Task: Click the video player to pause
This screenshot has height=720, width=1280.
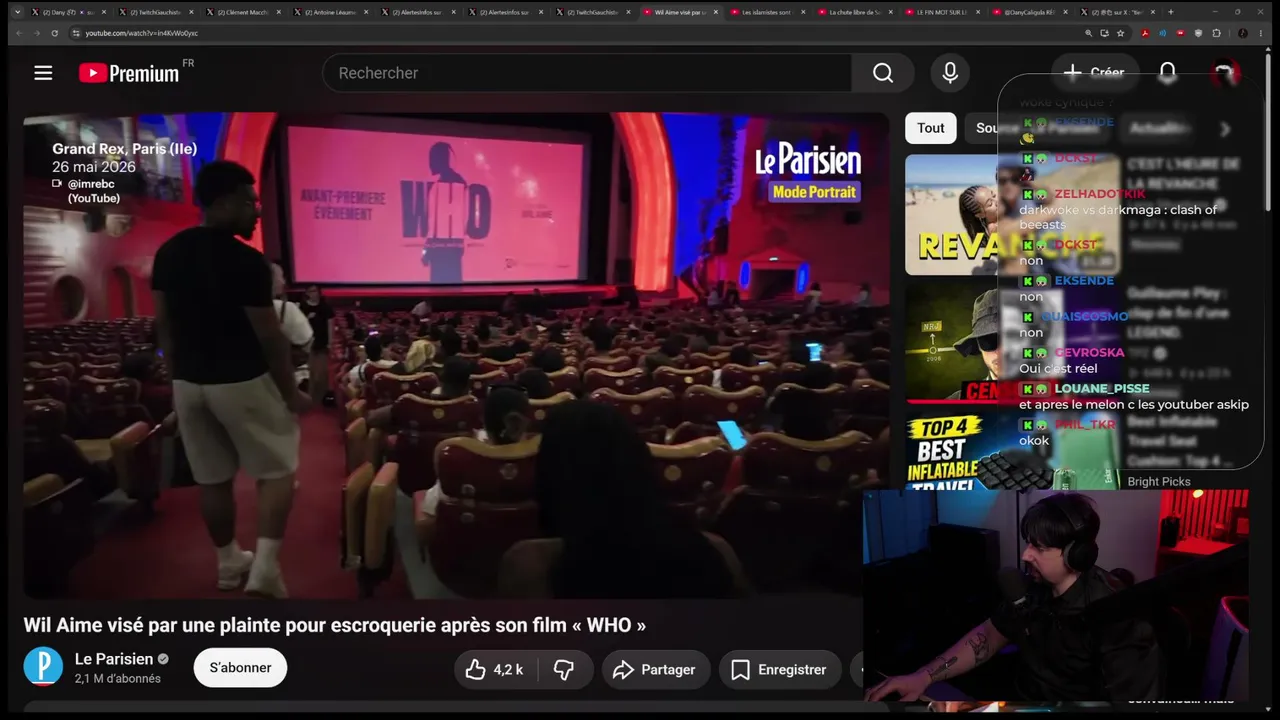Action: click(456, 355)
